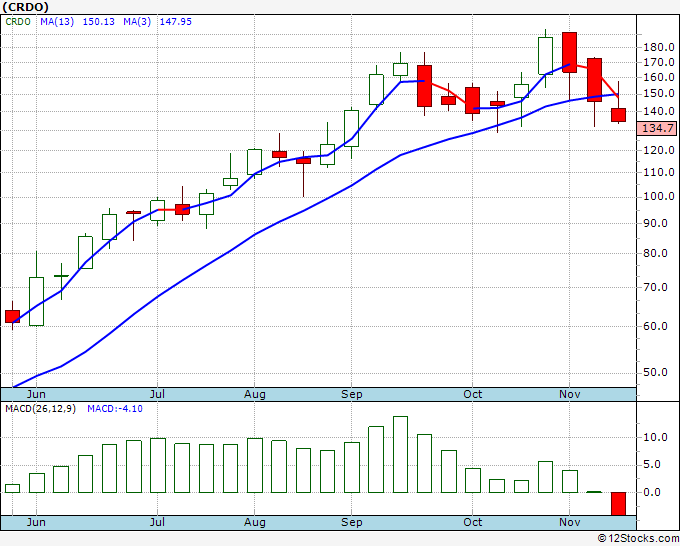The width and height of the screenshot is (680, 546).
Task: Click the red negative MACD histogram bar
Action: coord(618,504)
